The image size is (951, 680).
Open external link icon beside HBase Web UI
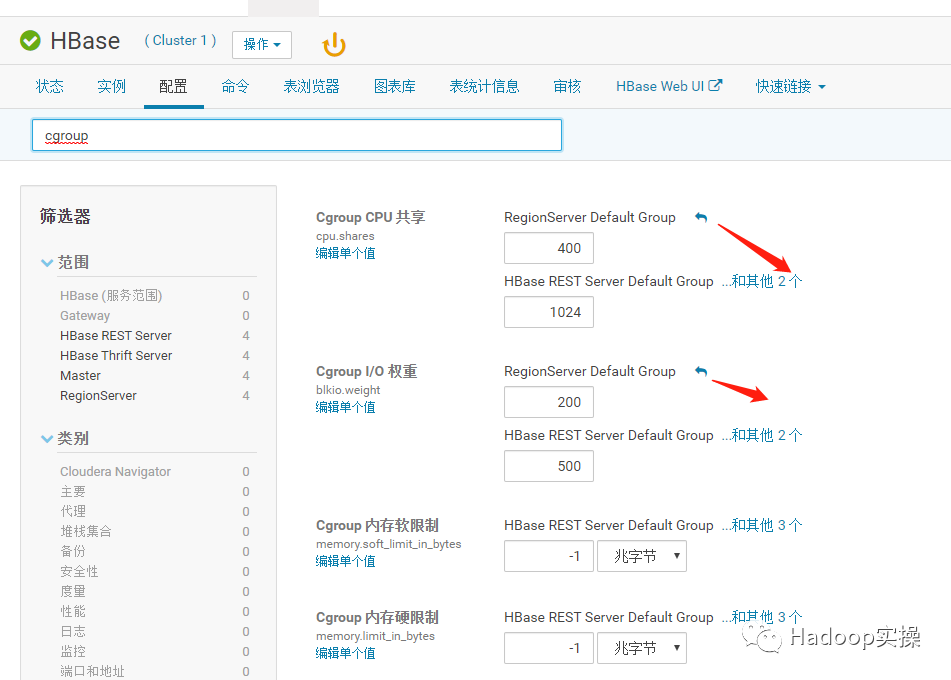tap(715, 86)
